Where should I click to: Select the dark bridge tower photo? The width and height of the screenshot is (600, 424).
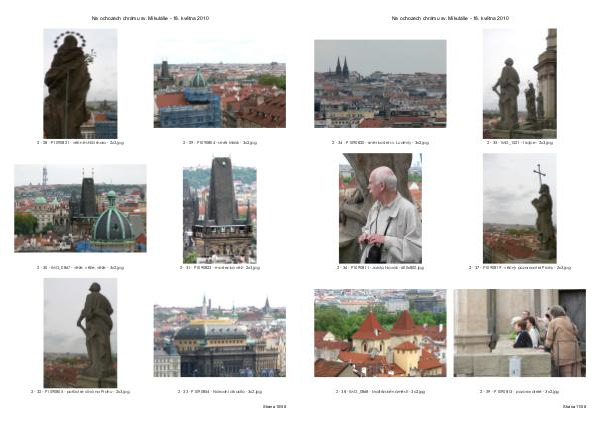pyautogui.click(x=219, y=208)
